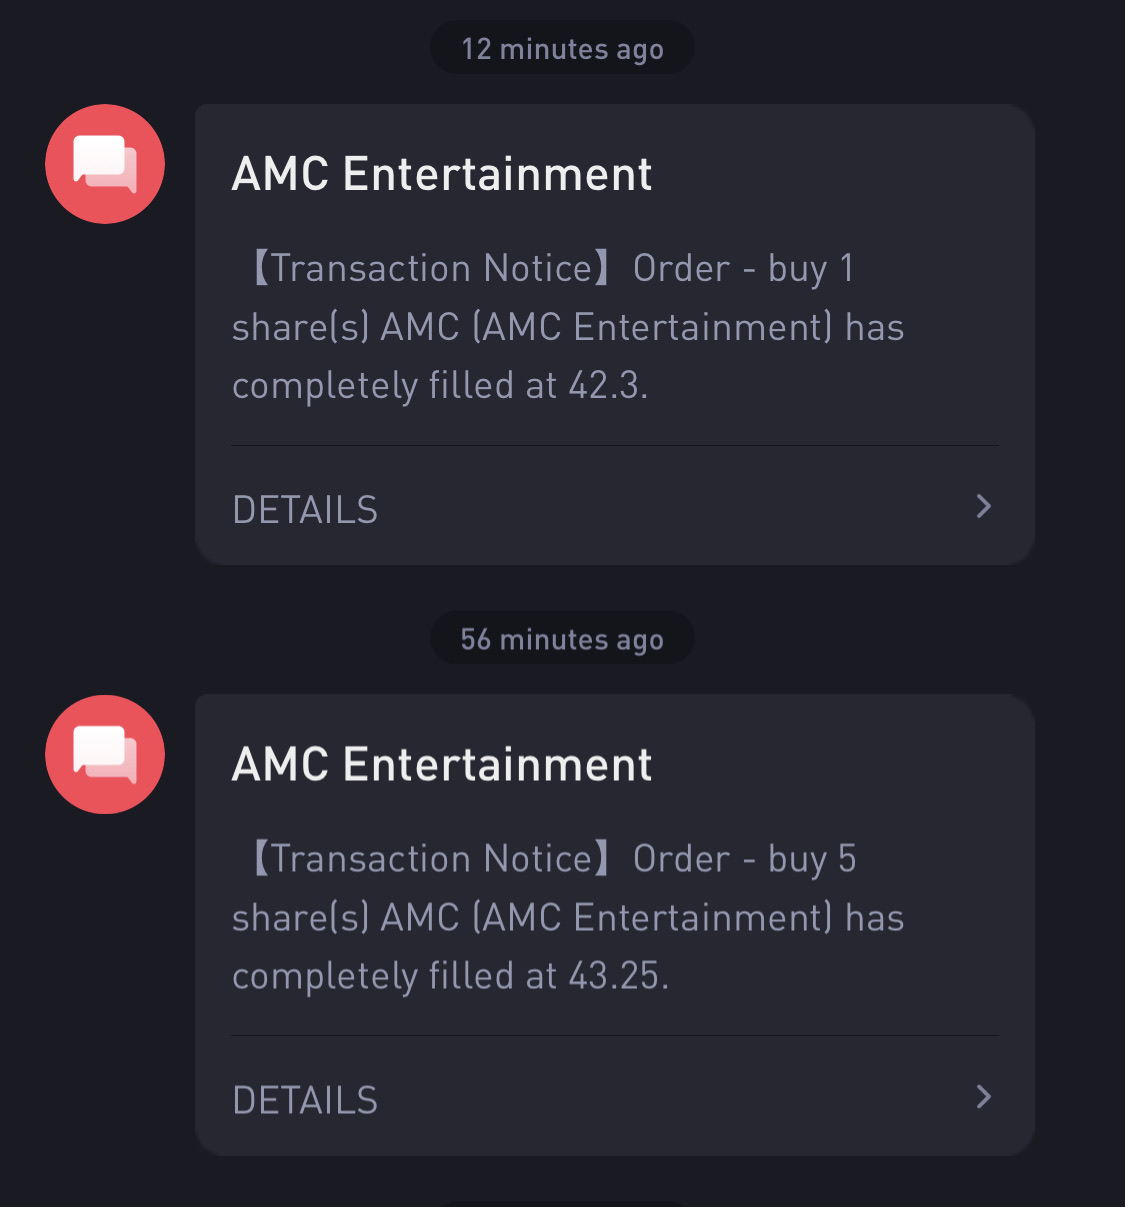Screen dimensions: 1125x1207
Task: Click "Transaction Notice" label in the buy 1 notice
Action: coord(432,268)
